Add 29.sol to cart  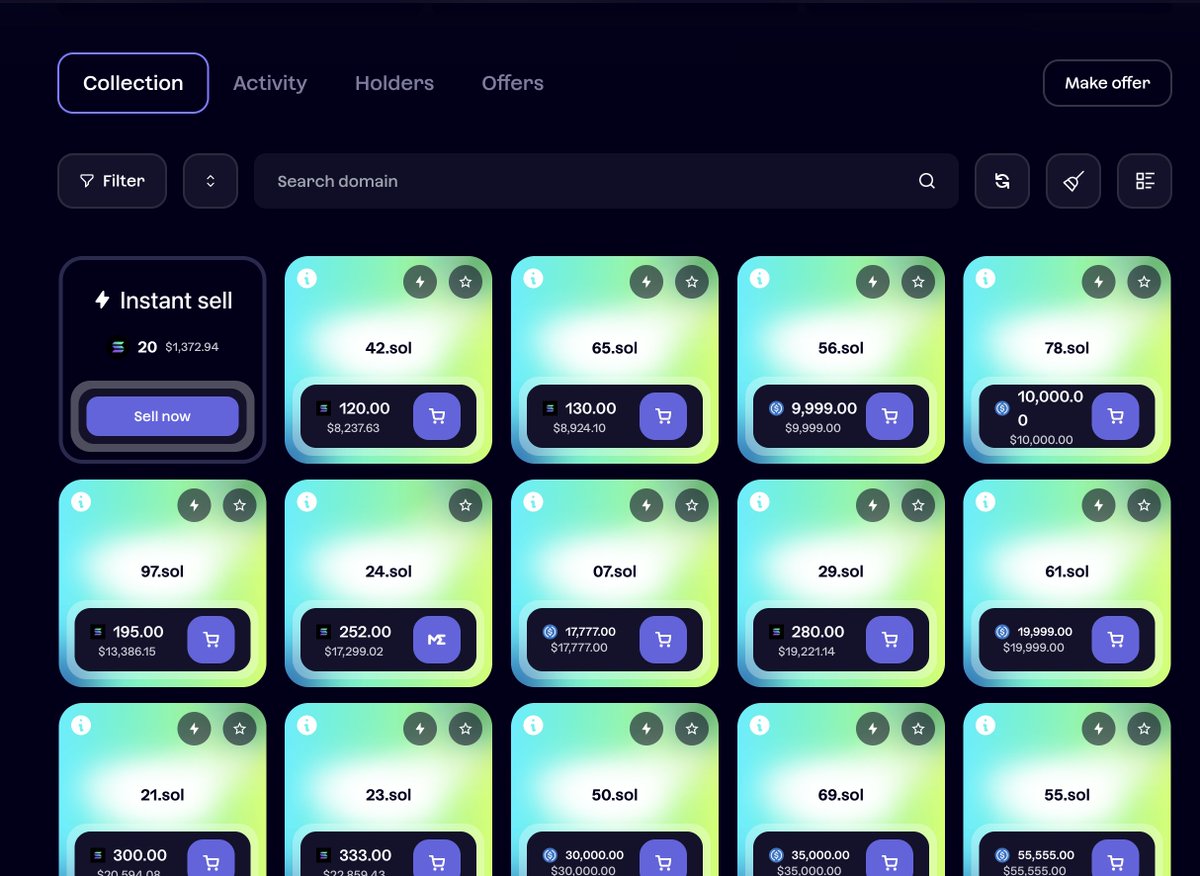click(x=889, y=640)
